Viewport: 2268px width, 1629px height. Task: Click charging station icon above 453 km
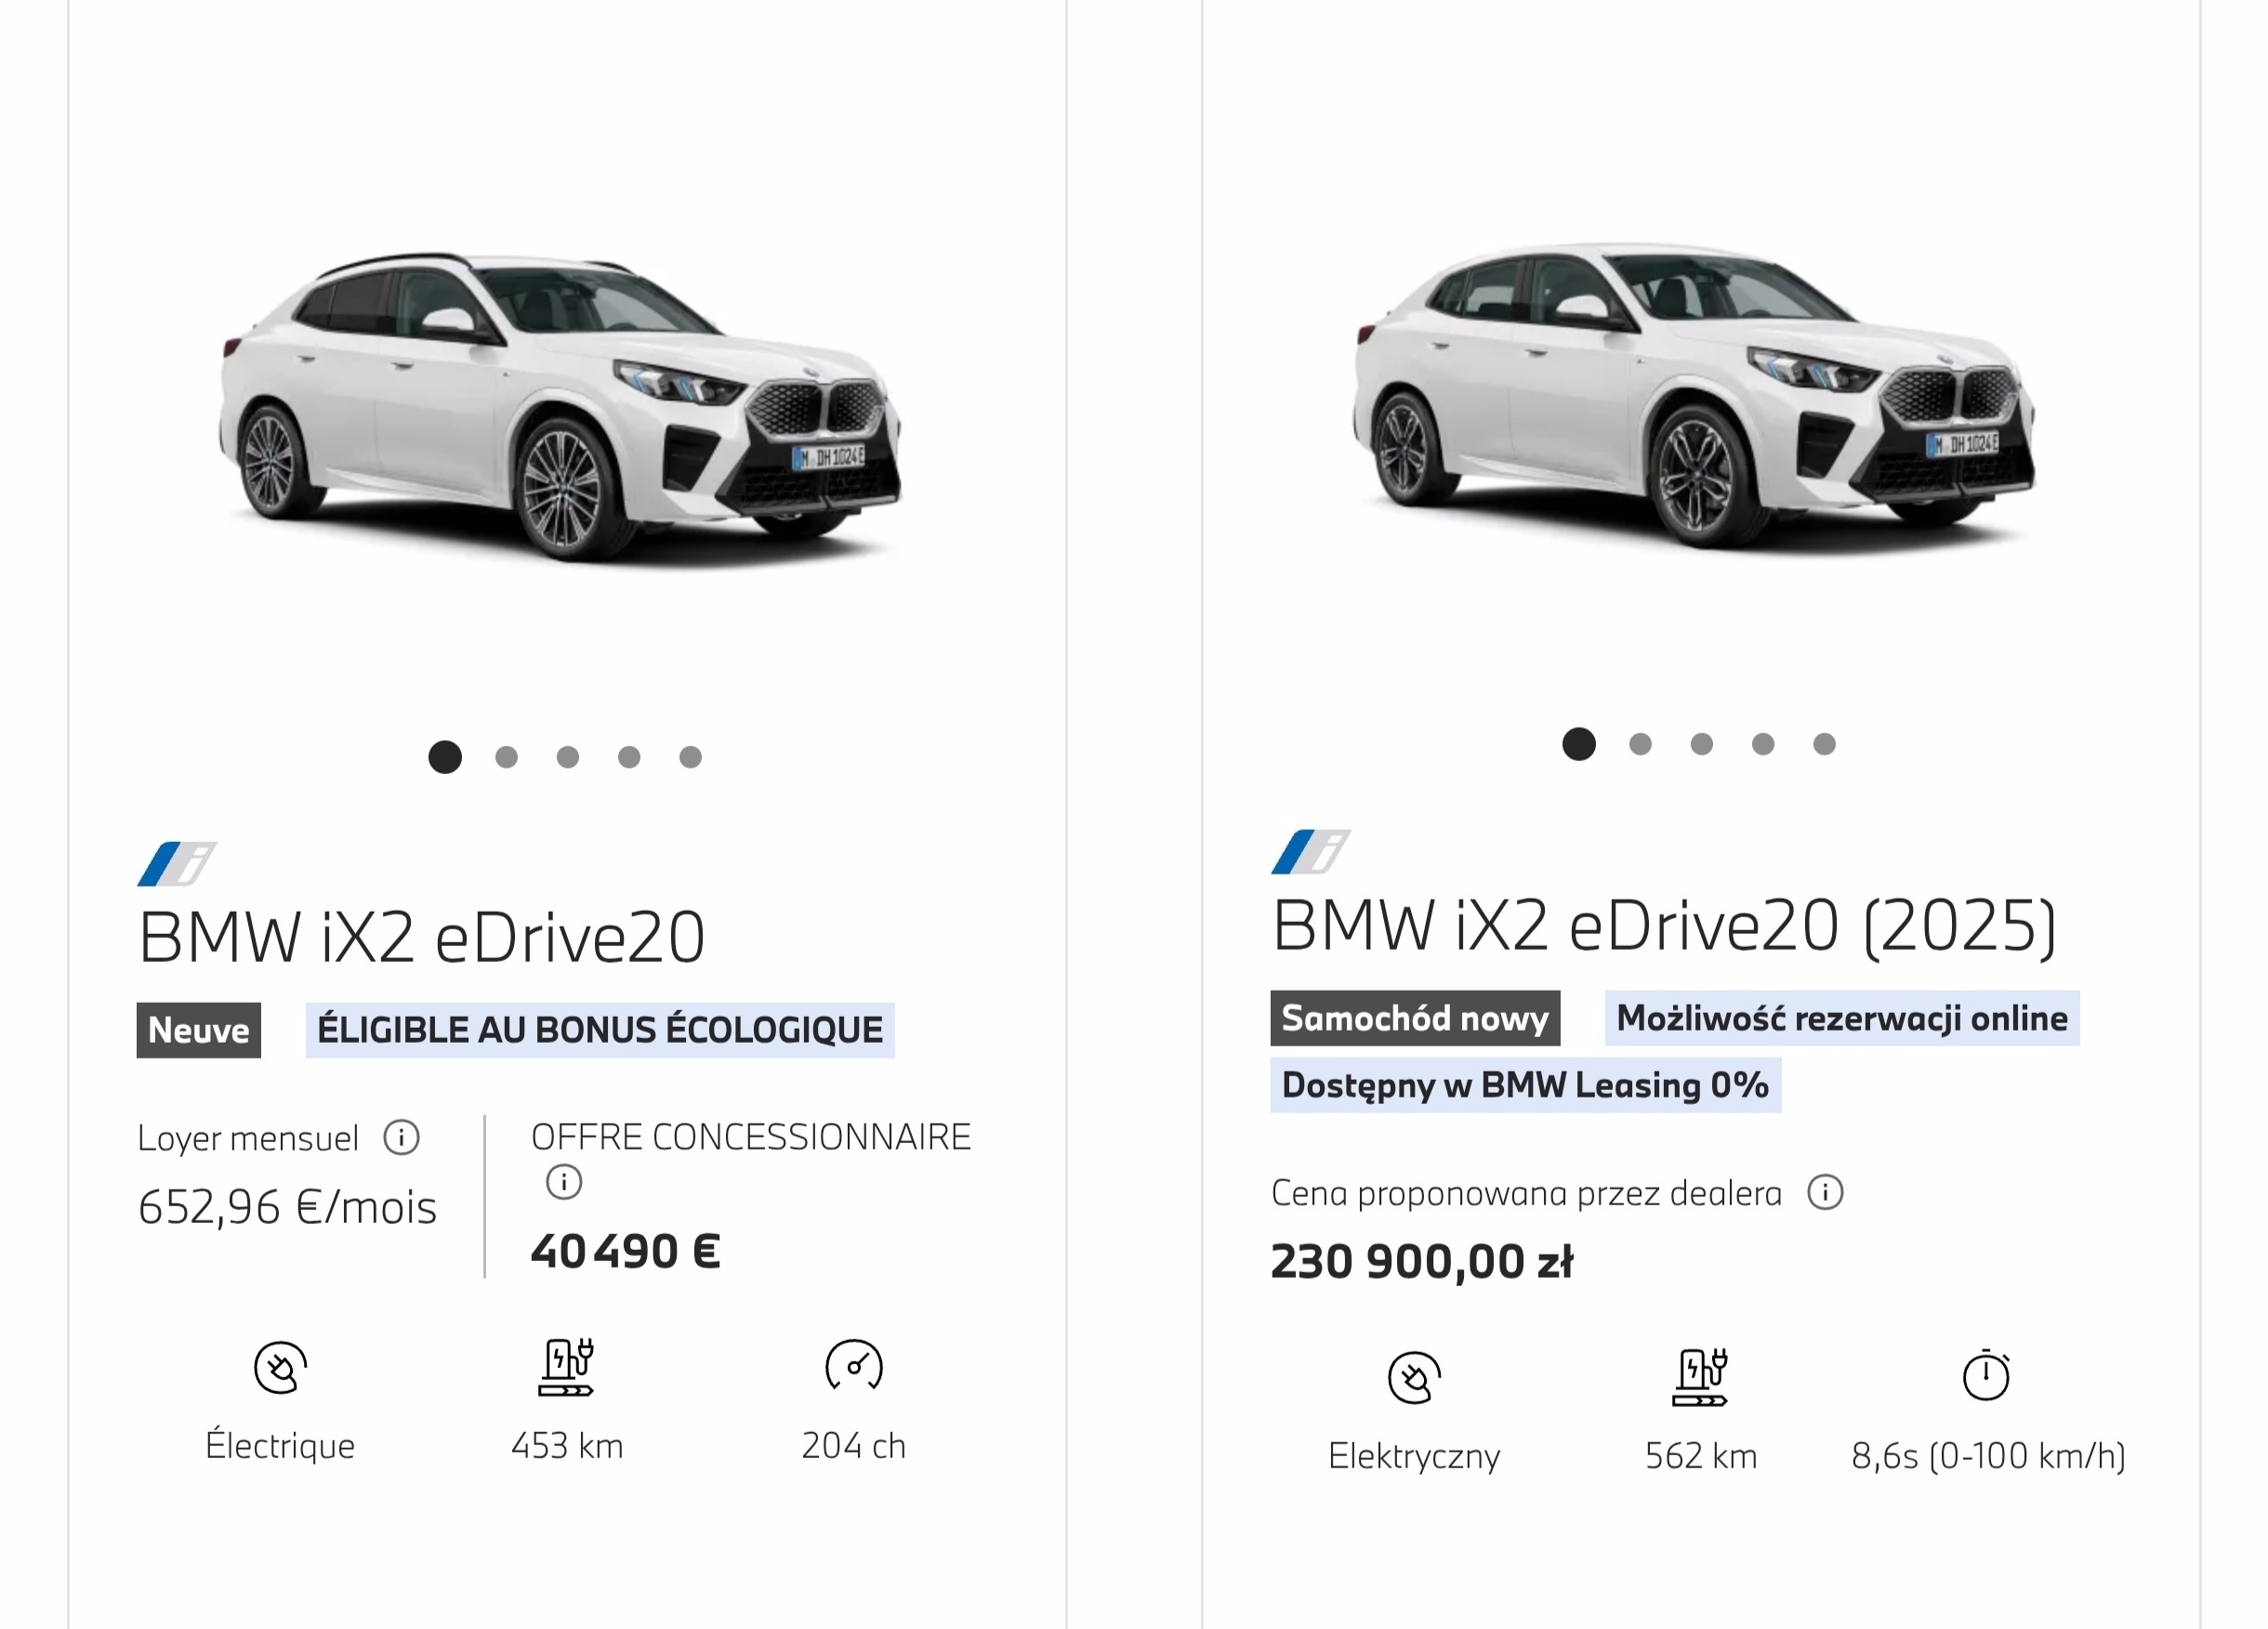(566, 1367)
